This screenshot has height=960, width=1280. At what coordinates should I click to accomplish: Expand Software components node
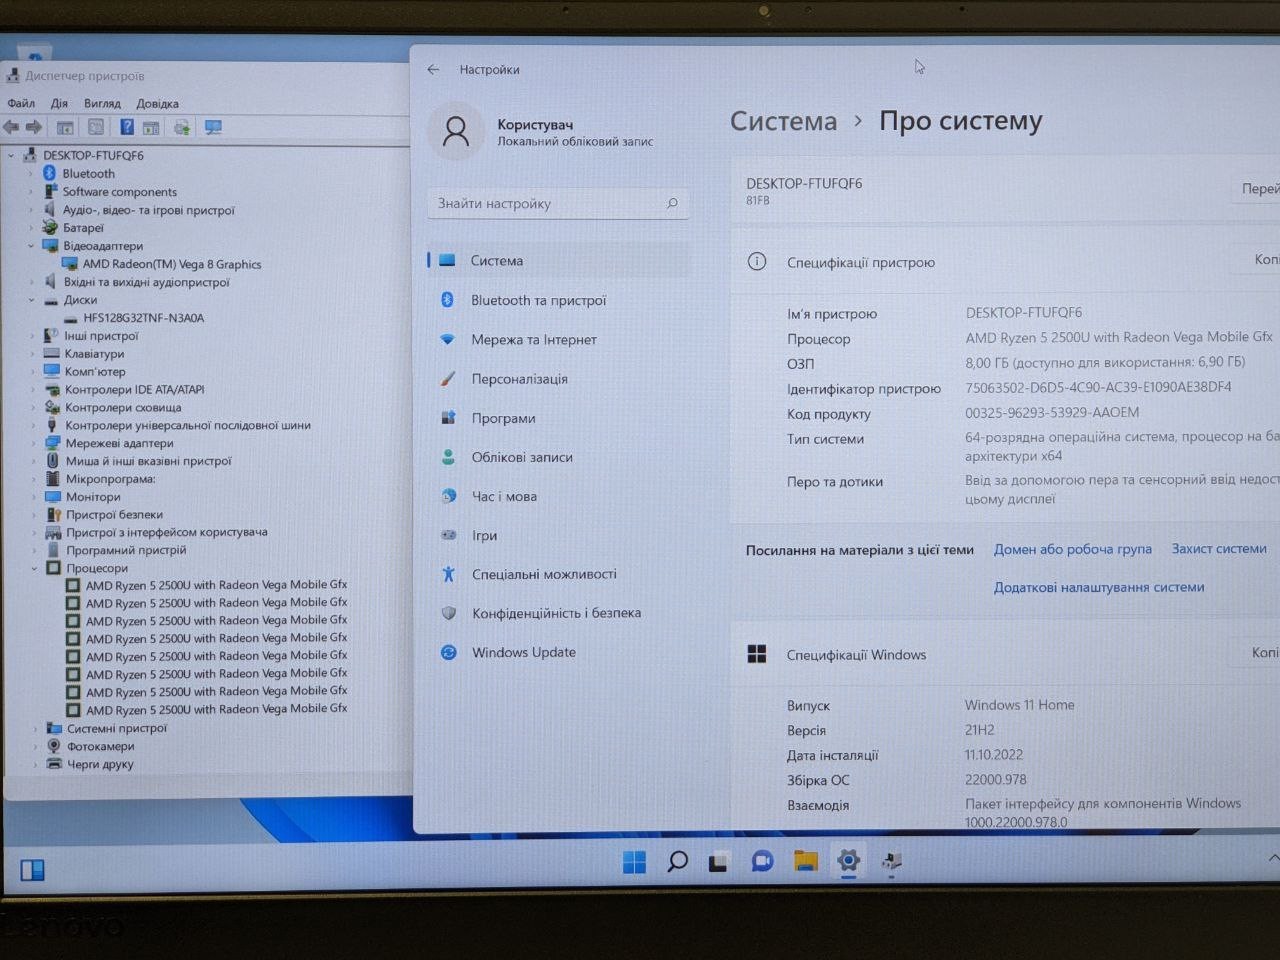(x=30, y=191)
